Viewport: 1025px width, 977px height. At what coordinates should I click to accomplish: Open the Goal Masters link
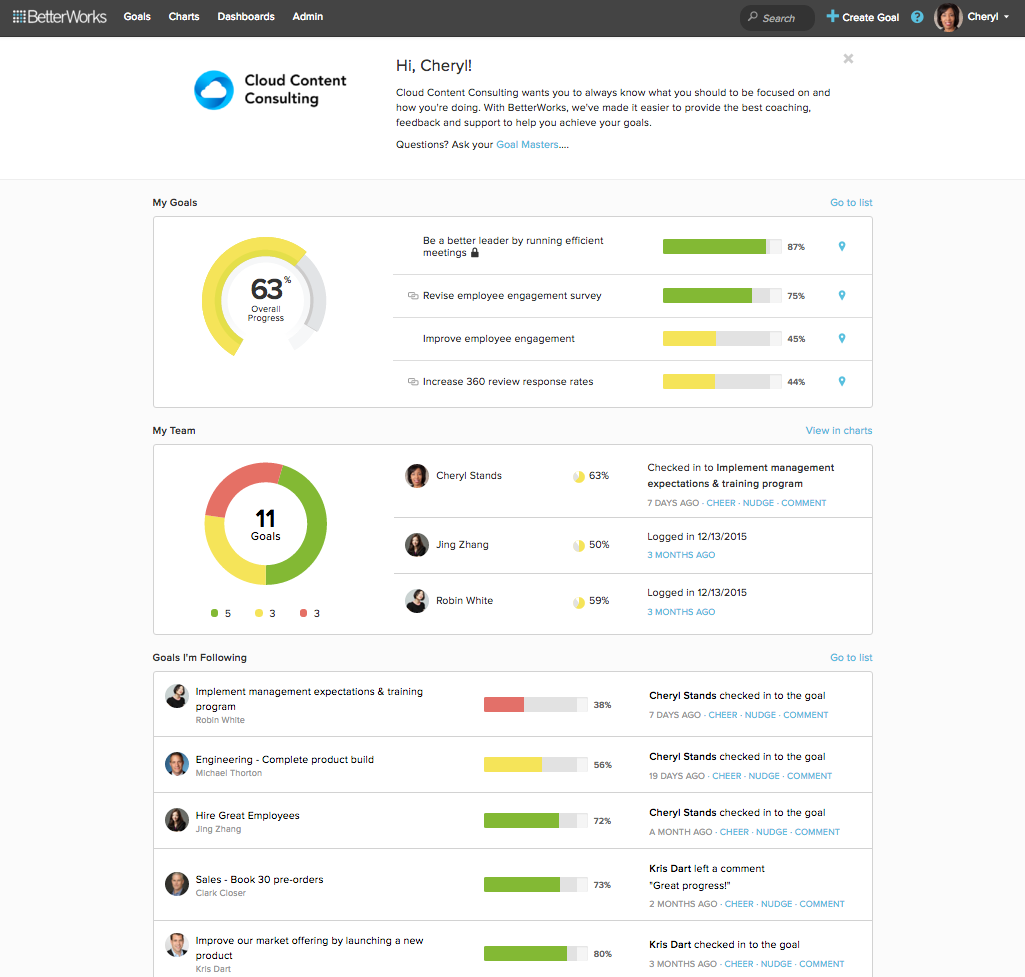pyautogui.click(x=528, y=144)
